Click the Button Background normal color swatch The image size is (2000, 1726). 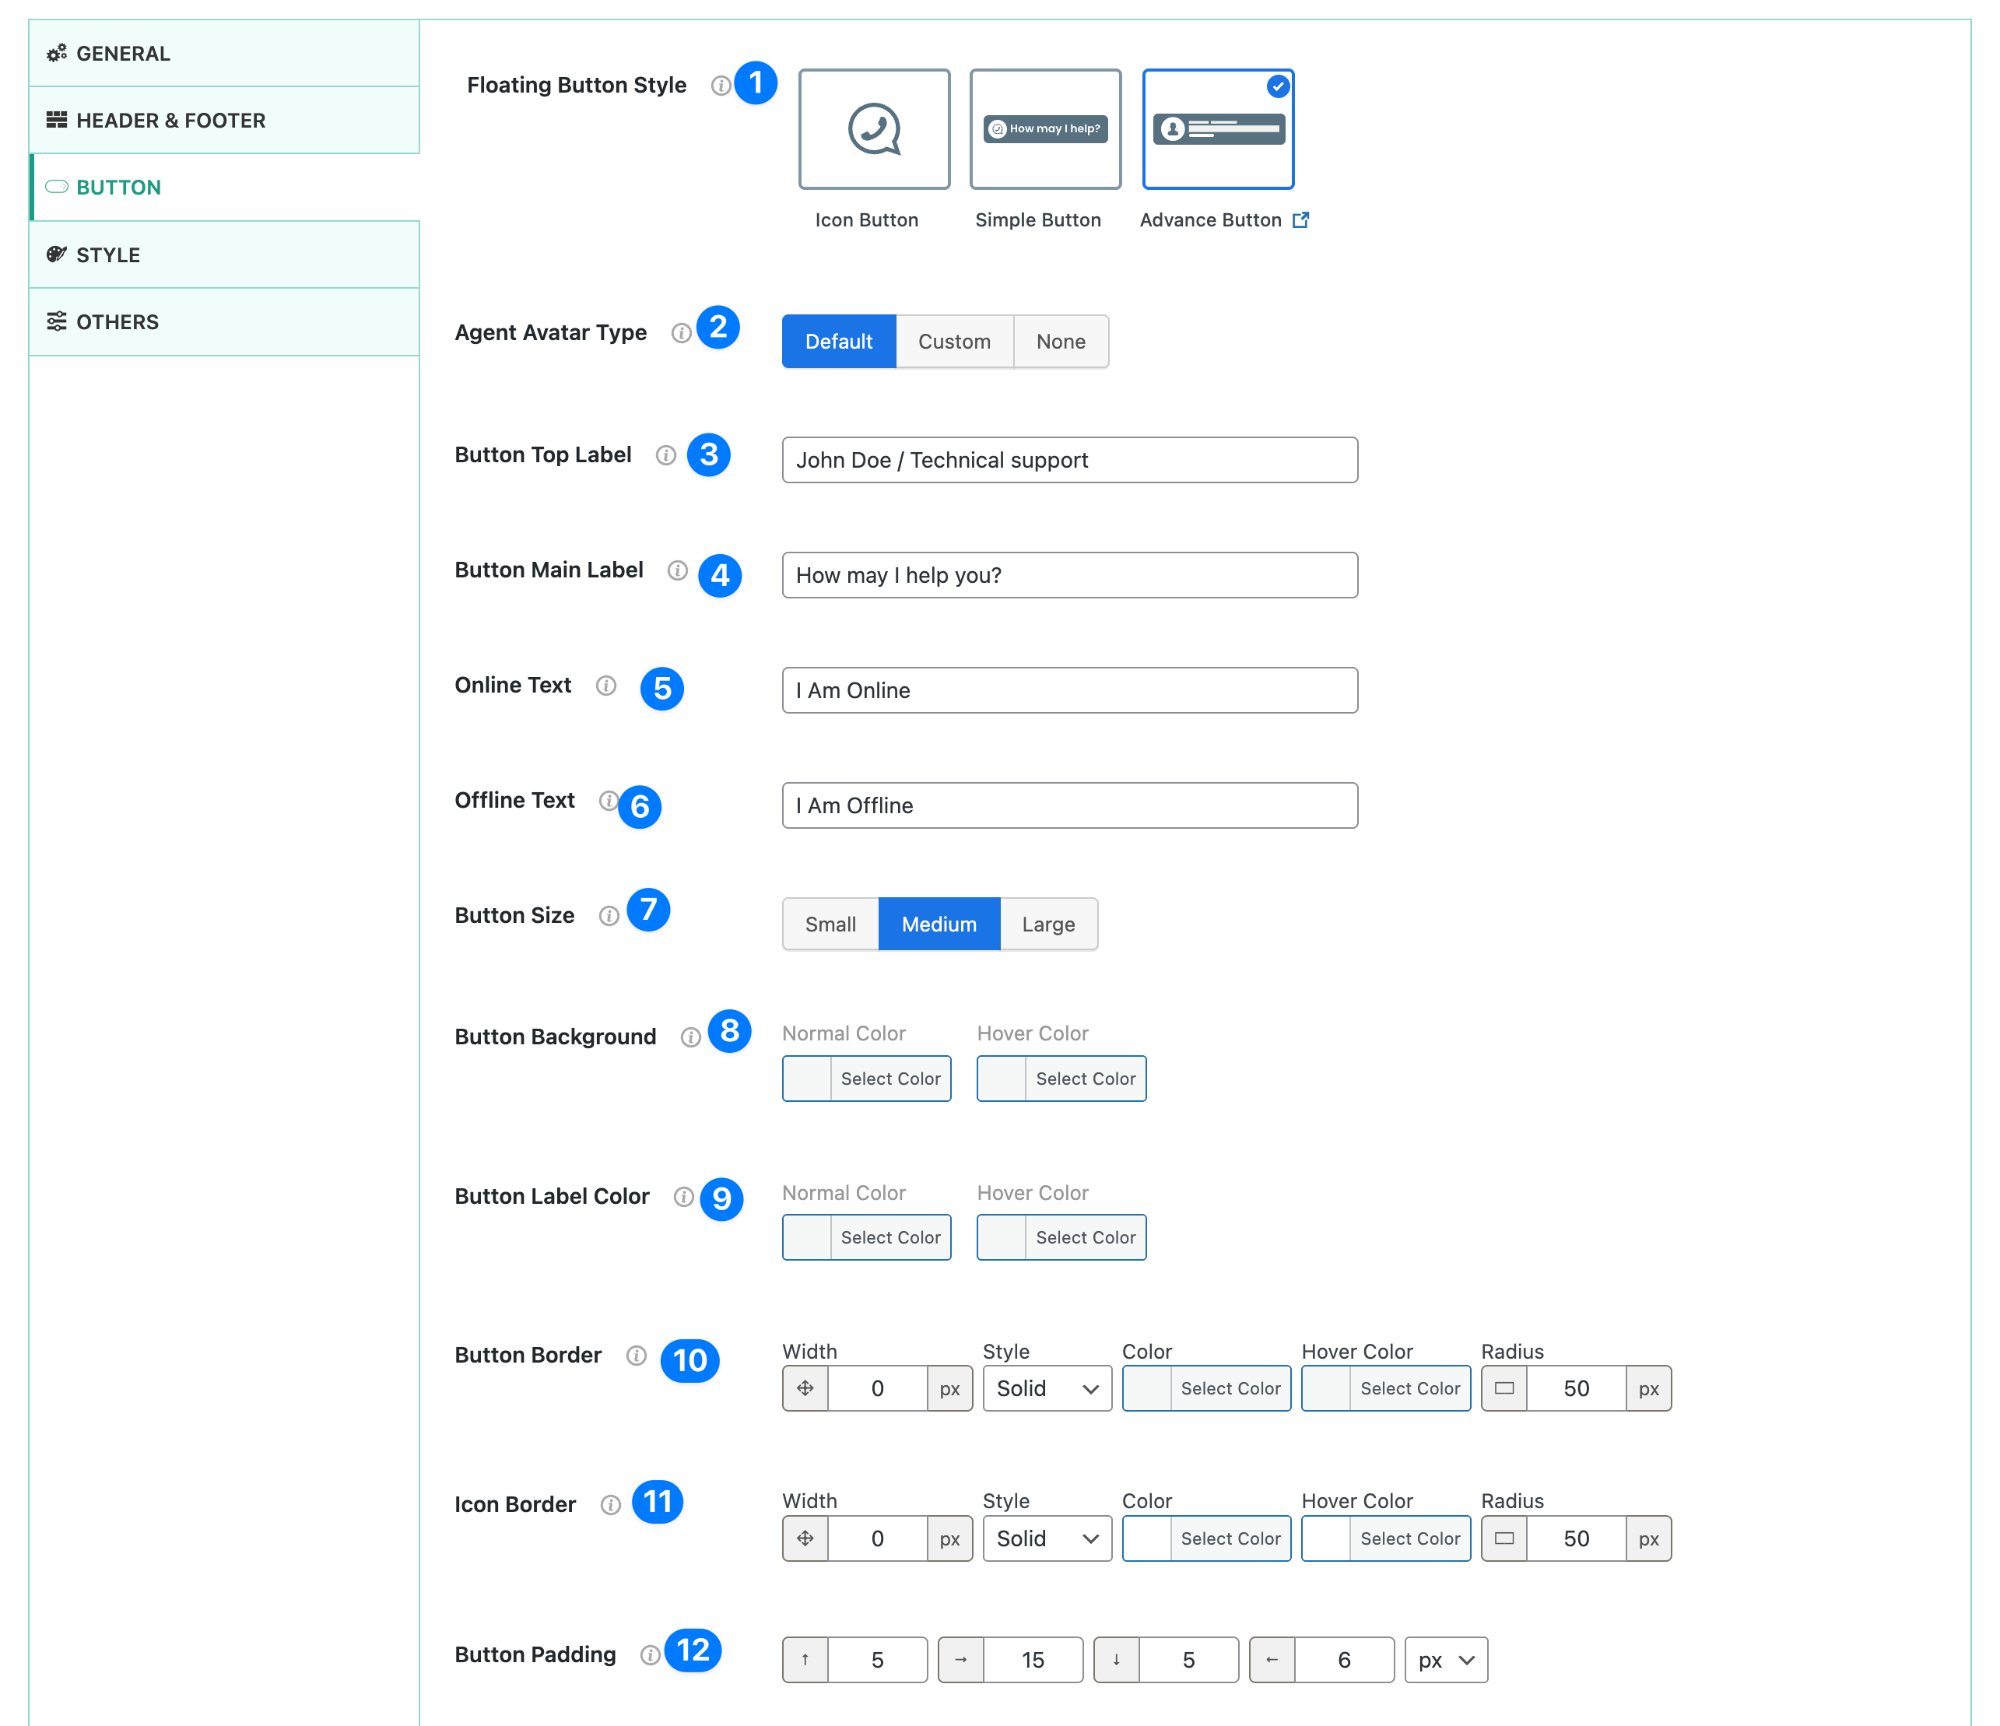(806, 1078)
